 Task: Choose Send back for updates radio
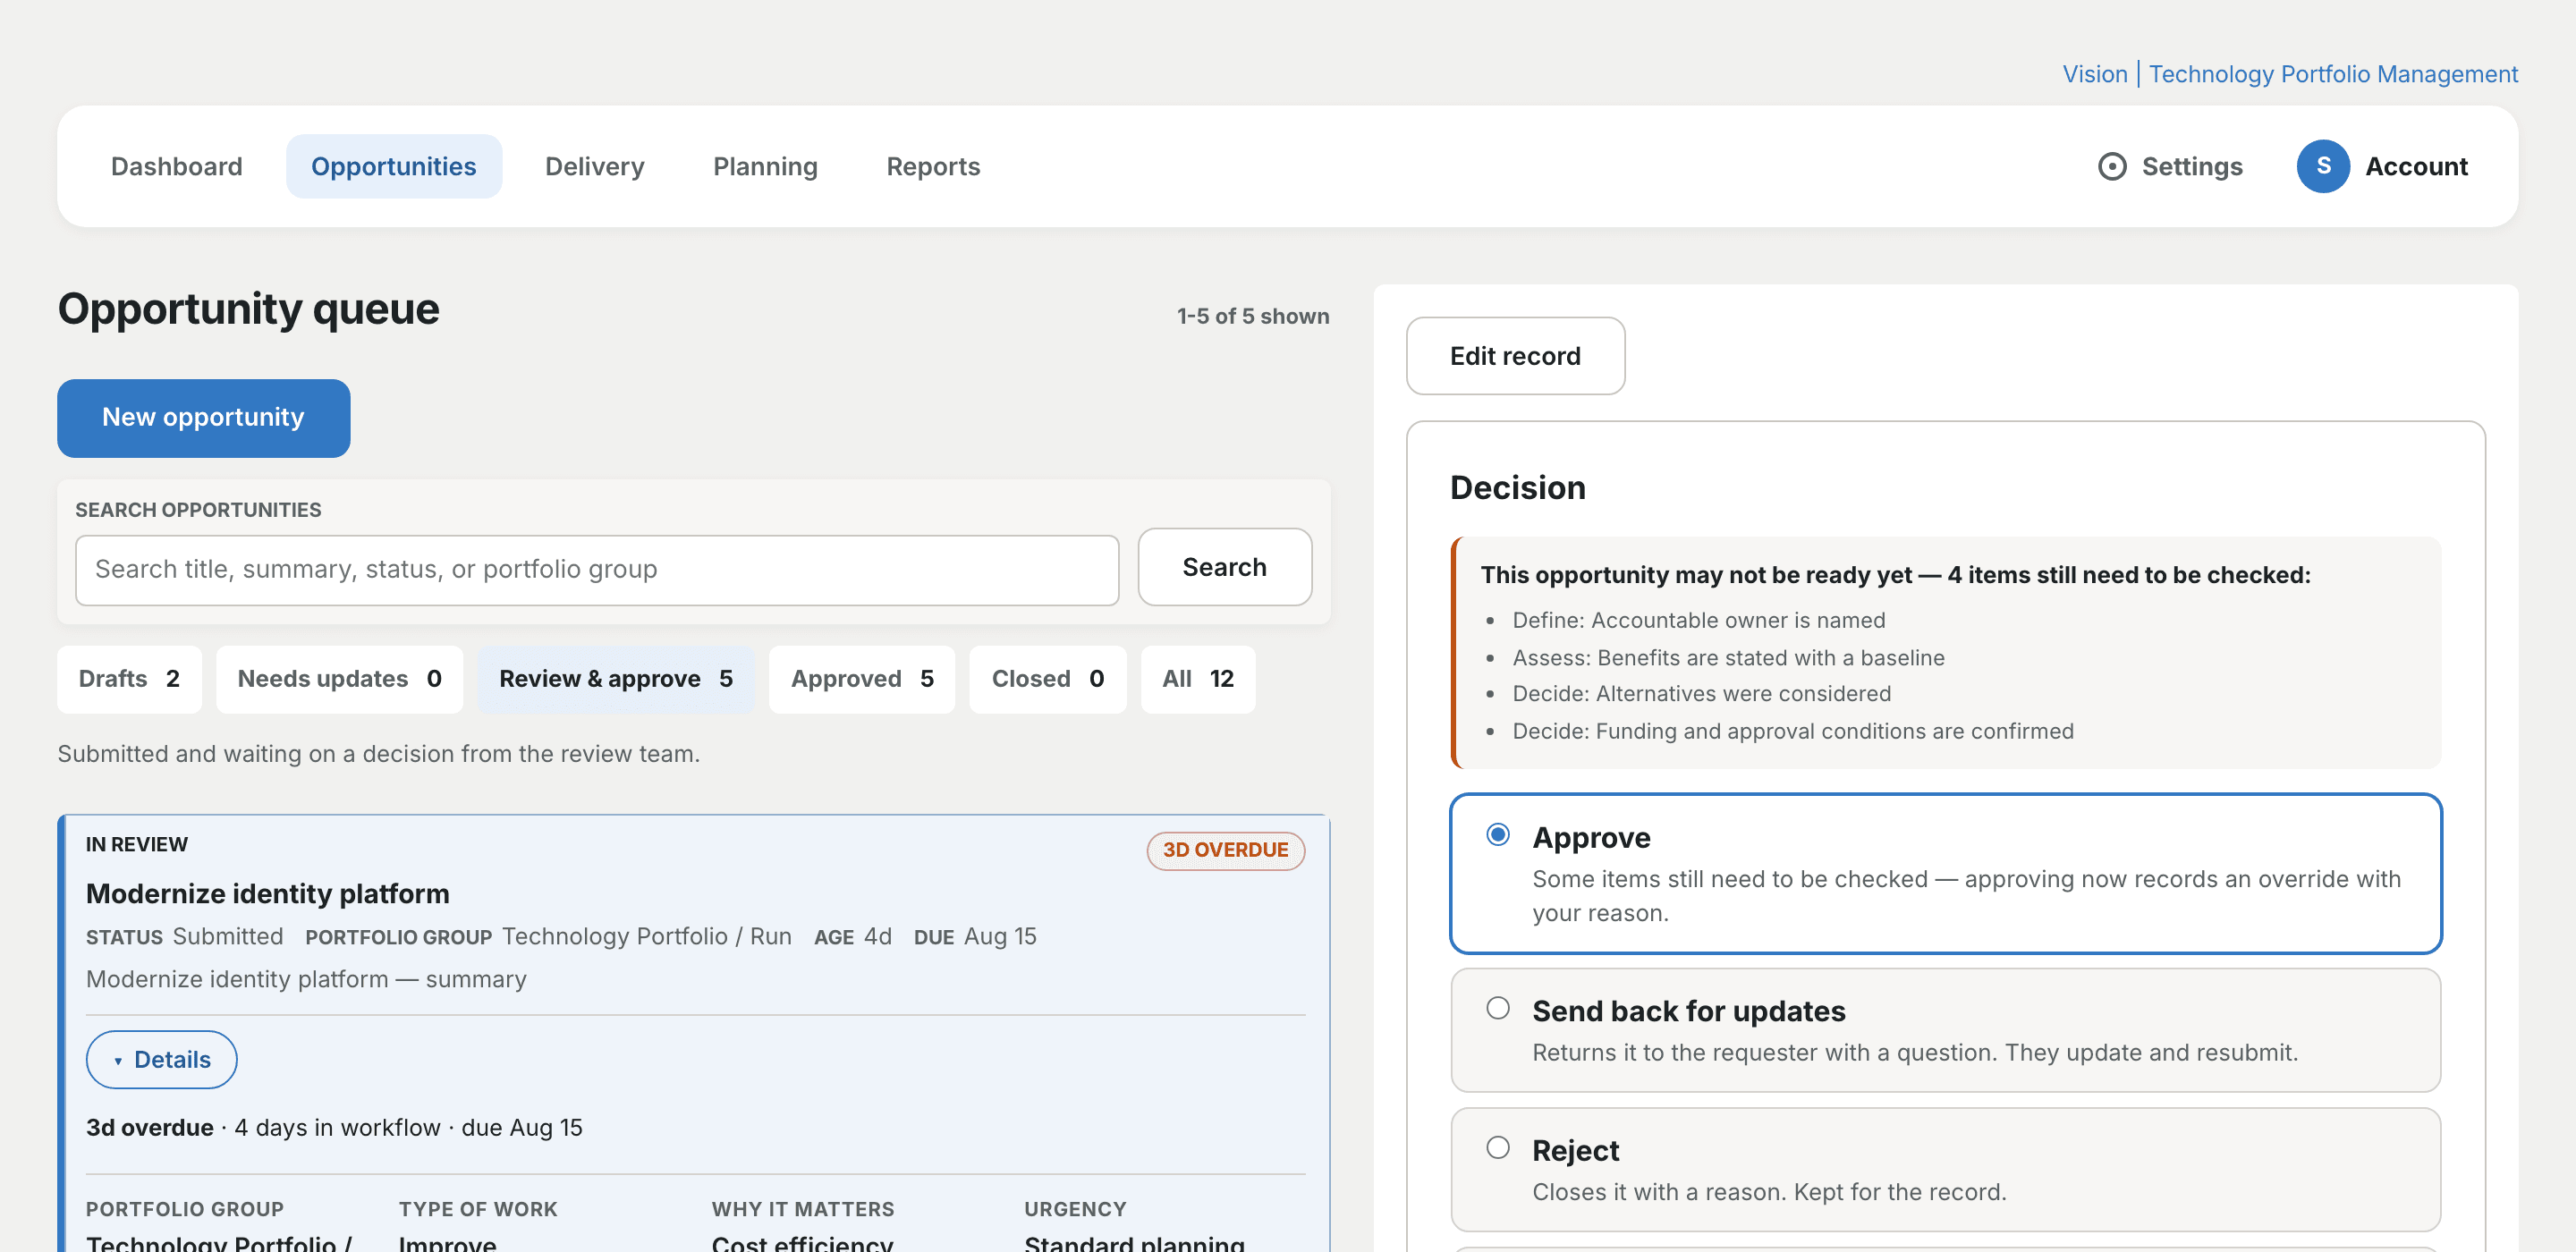click(1497, 1007)
